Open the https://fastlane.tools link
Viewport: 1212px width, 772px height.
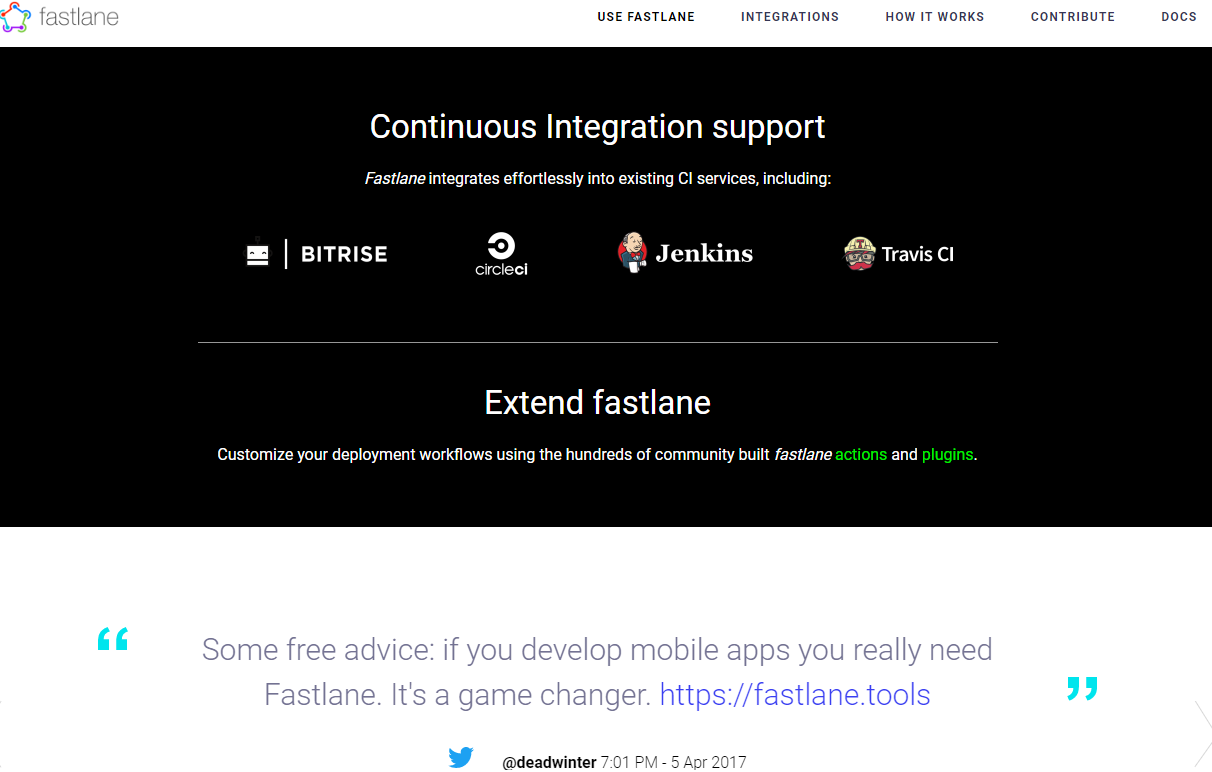coord(795,695)
